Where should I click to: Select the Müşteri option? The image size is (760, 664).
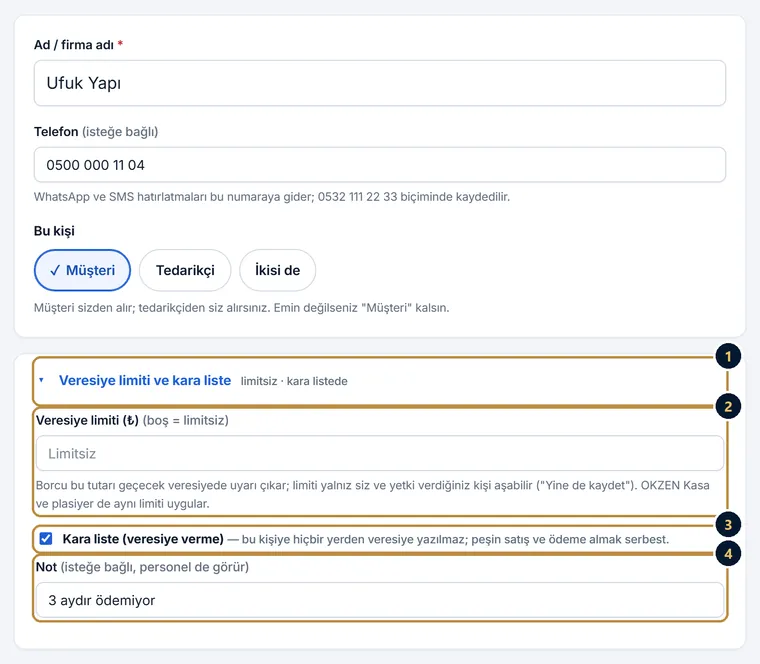[x=82, y=270]
